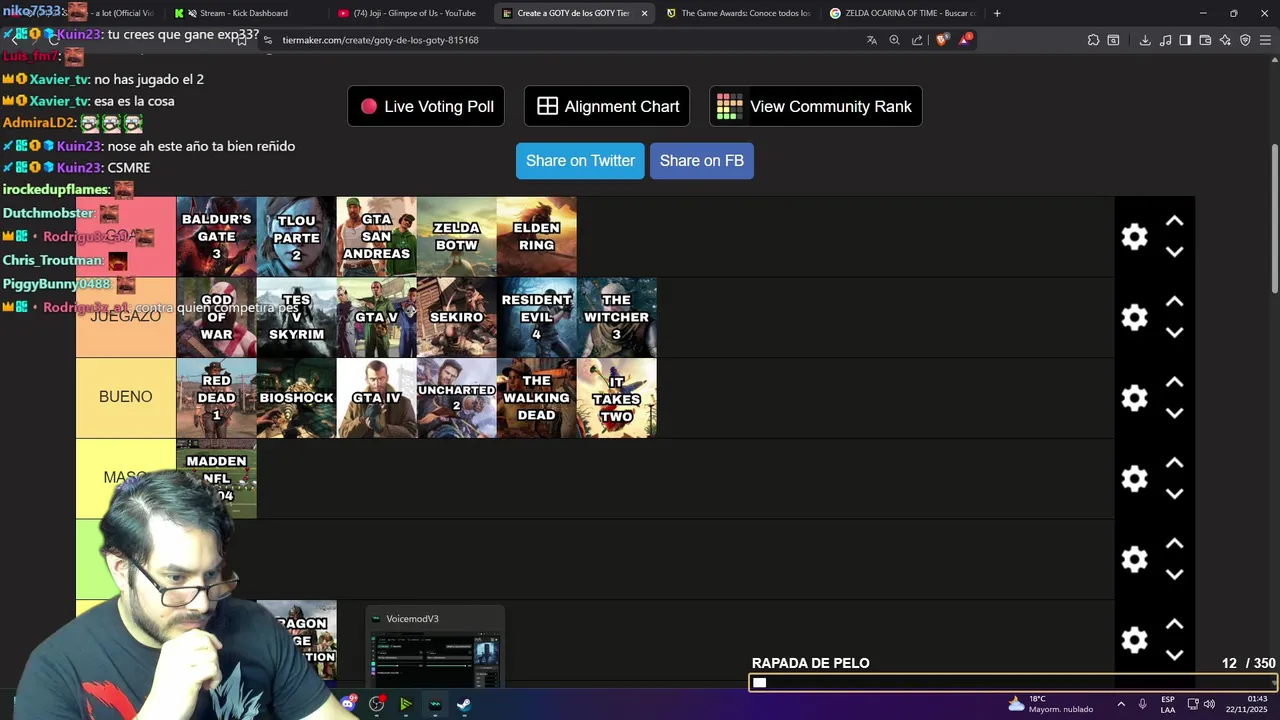The height and width of the screenshot is (720, 1280).
Task: Click the translate page icon in address bar
Action: [871, 40]
